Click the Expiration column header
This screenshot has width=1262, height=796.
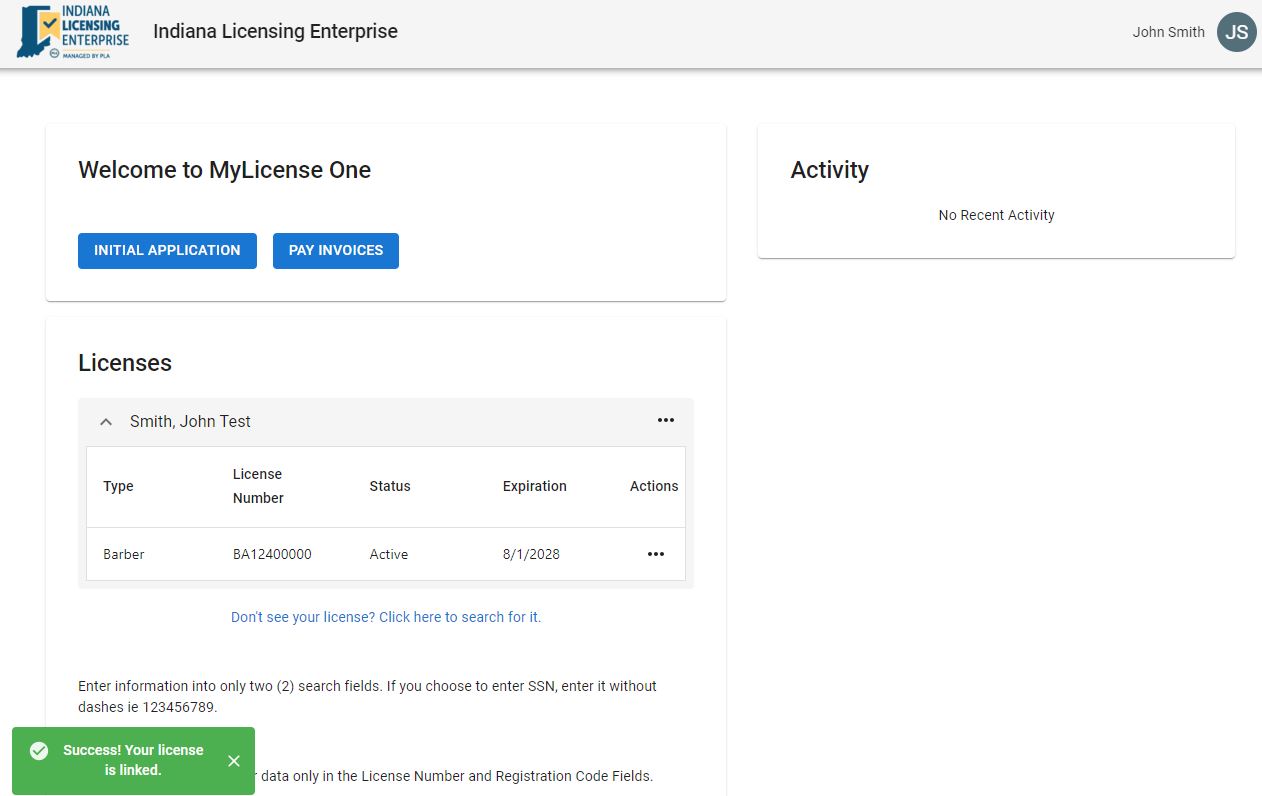pyautogui.click(x=534, y=486)
